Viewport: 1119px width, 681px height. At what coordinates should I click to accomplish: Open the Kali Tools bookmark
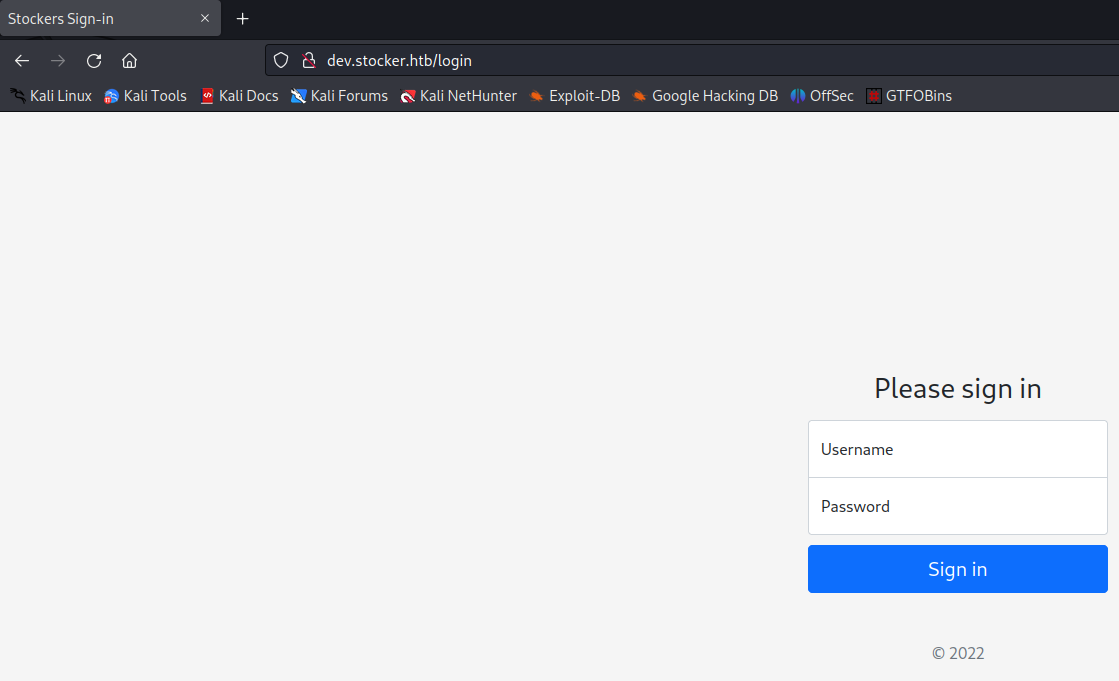tap(146, 96)
